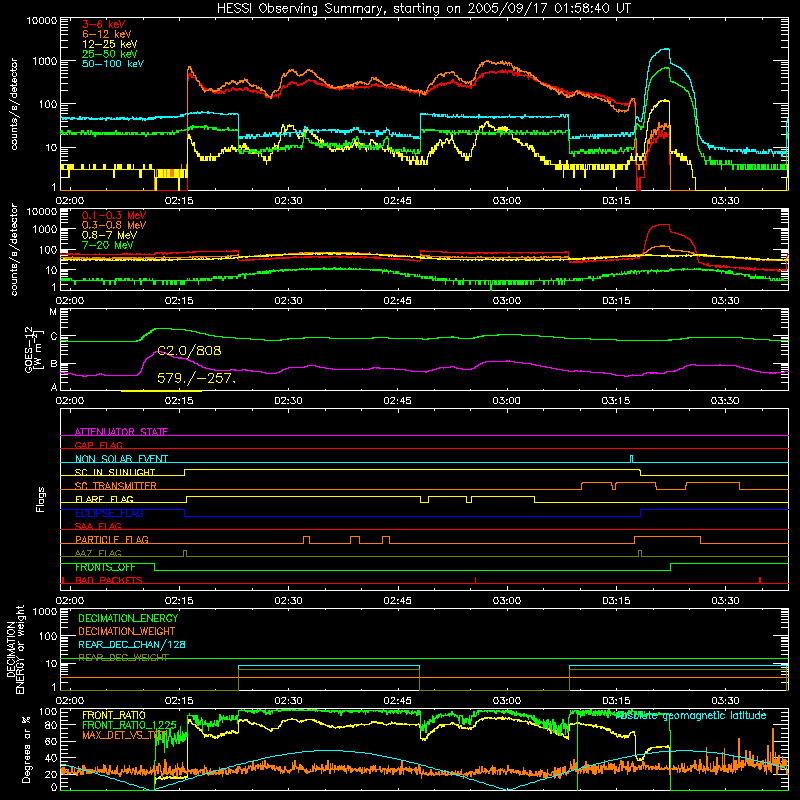Click the REAR_DEC_CHAN/128 legend label
Image resolution: width=800 pixels, height=800 pixels.
tap(132, 644)
